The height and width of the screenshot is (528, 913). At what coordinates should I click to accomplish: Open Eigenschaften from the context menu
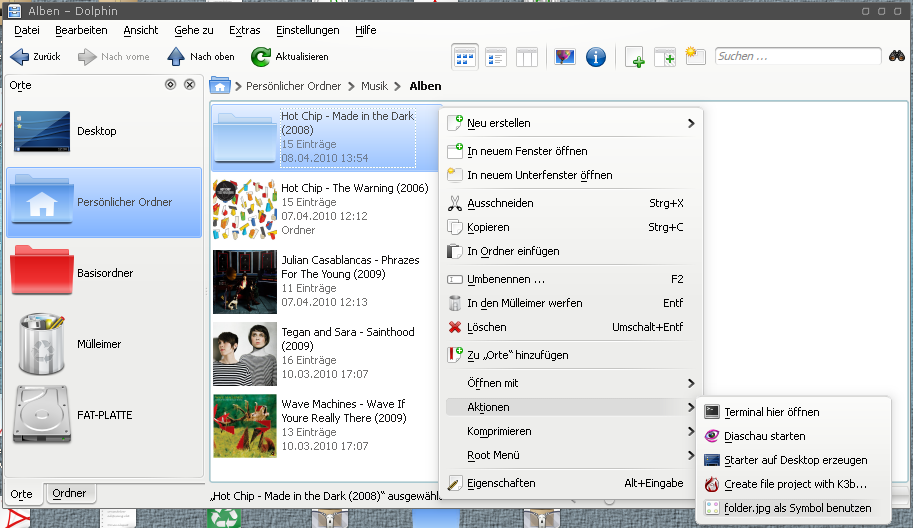[571, 483]
